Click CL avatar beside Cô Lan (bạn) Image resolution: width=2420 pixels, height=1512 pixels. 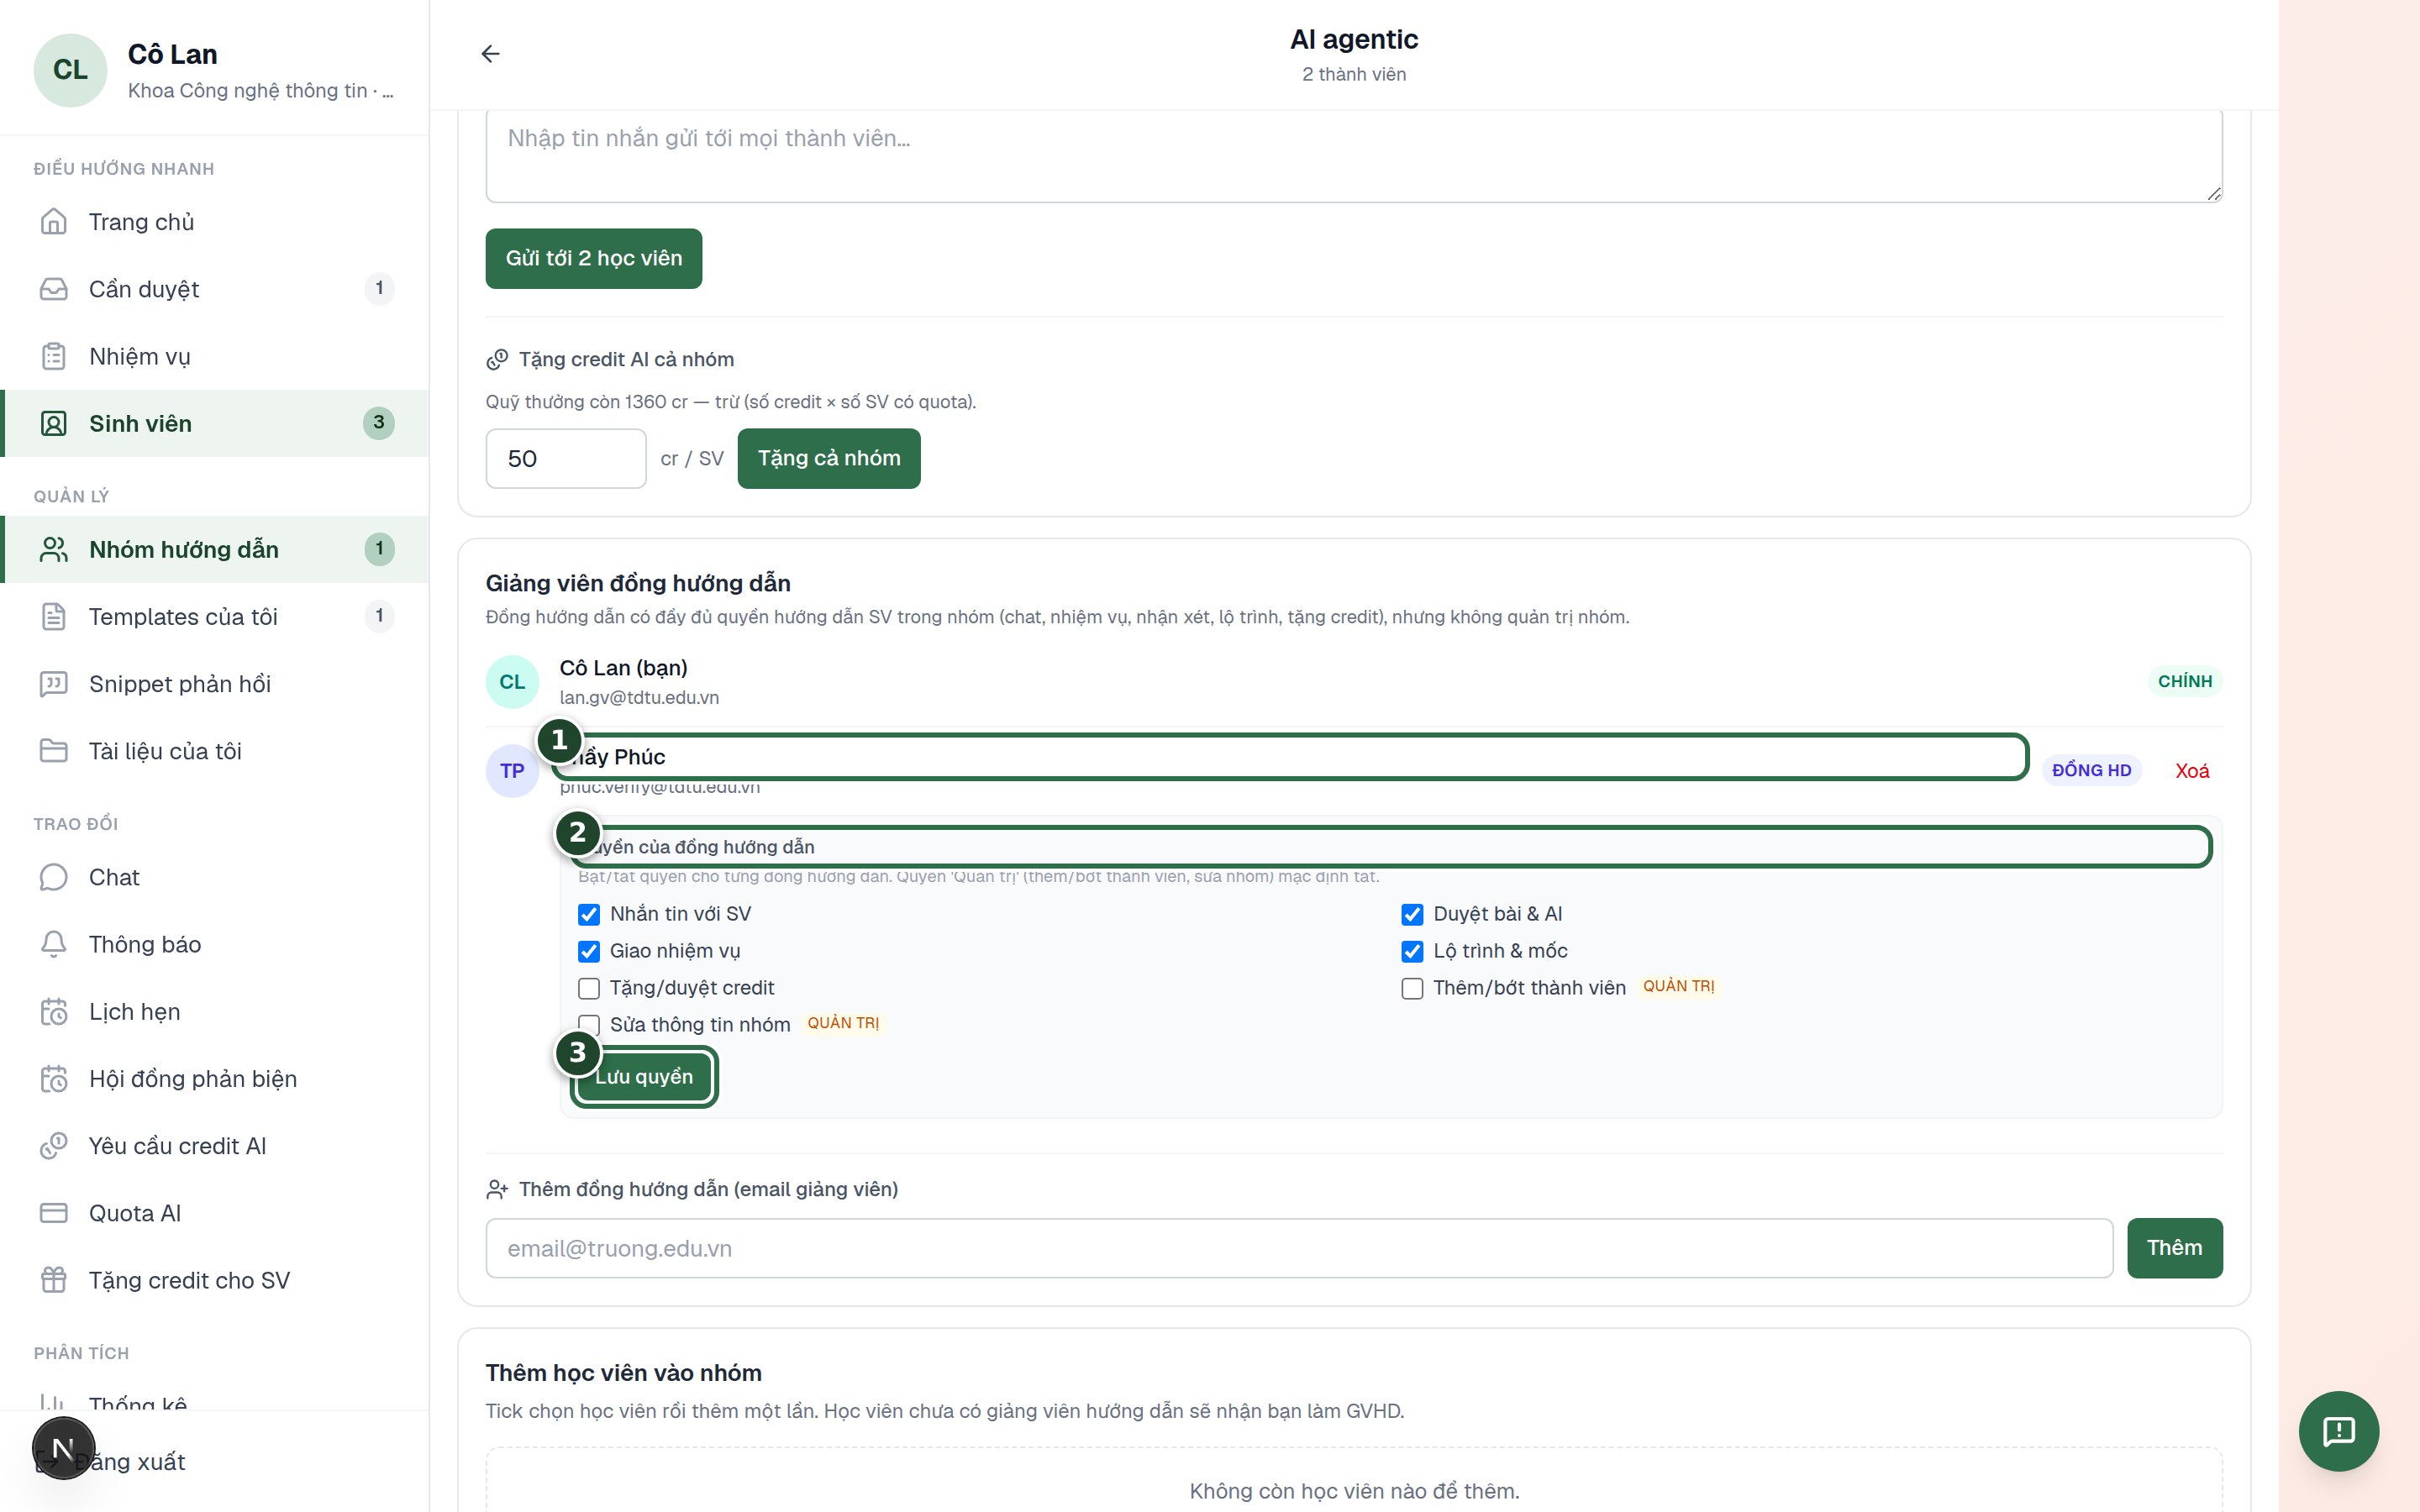(512, 682)
